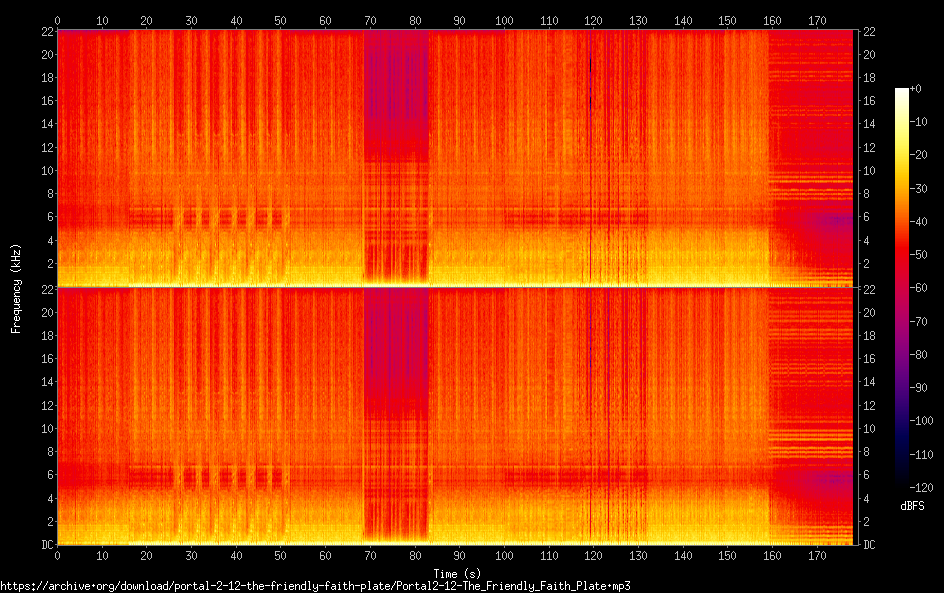Click the 0 origin tick on the bottom time axis
This screenshot has width=944, height=593.
pyautogui.click(x=57, y=556)
